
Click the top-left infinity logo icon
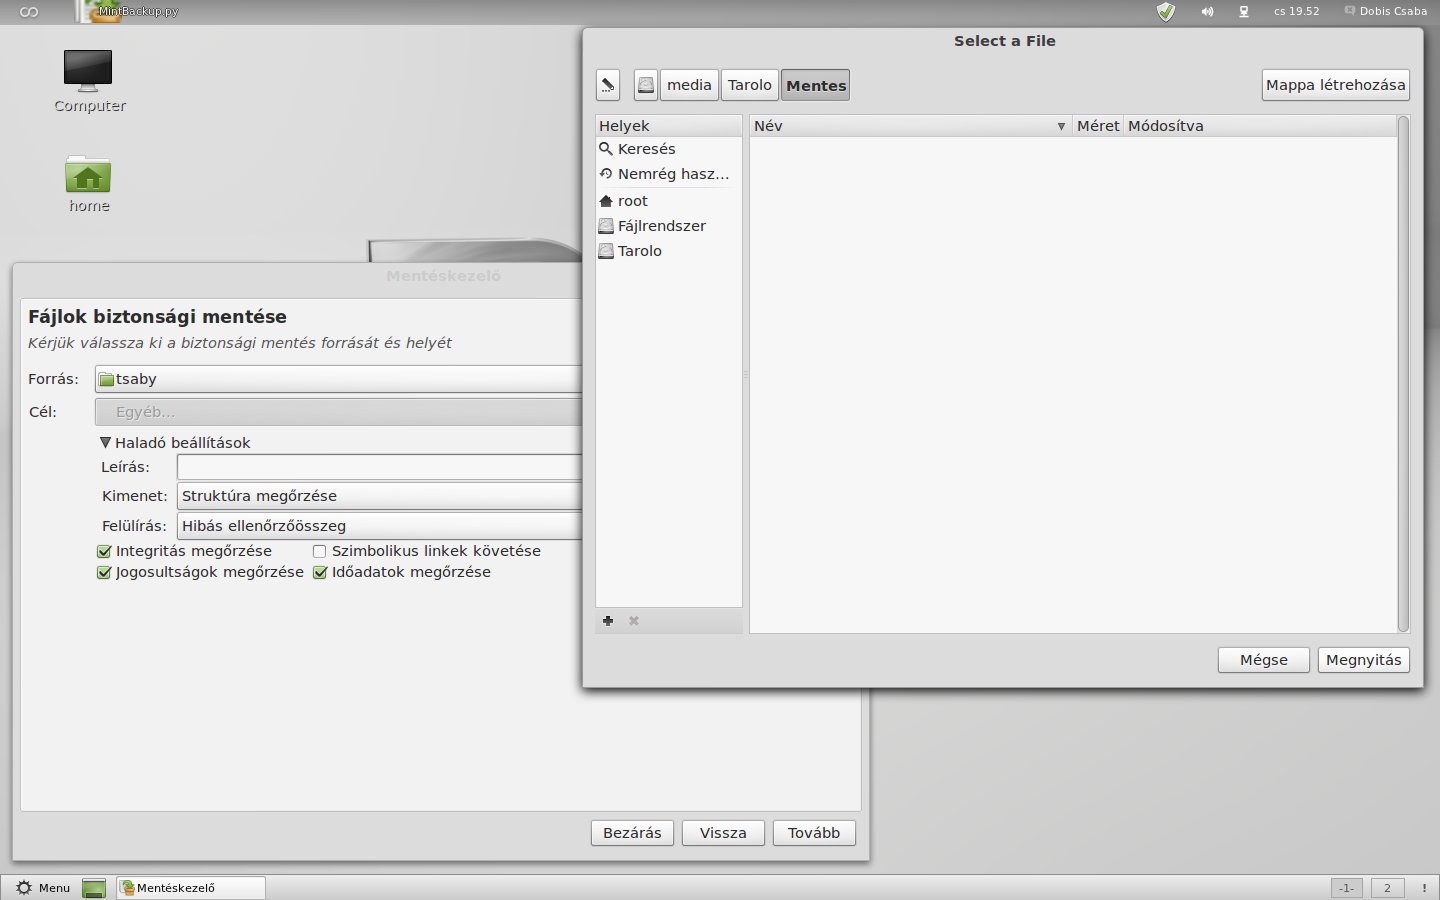tap(29, 12)
